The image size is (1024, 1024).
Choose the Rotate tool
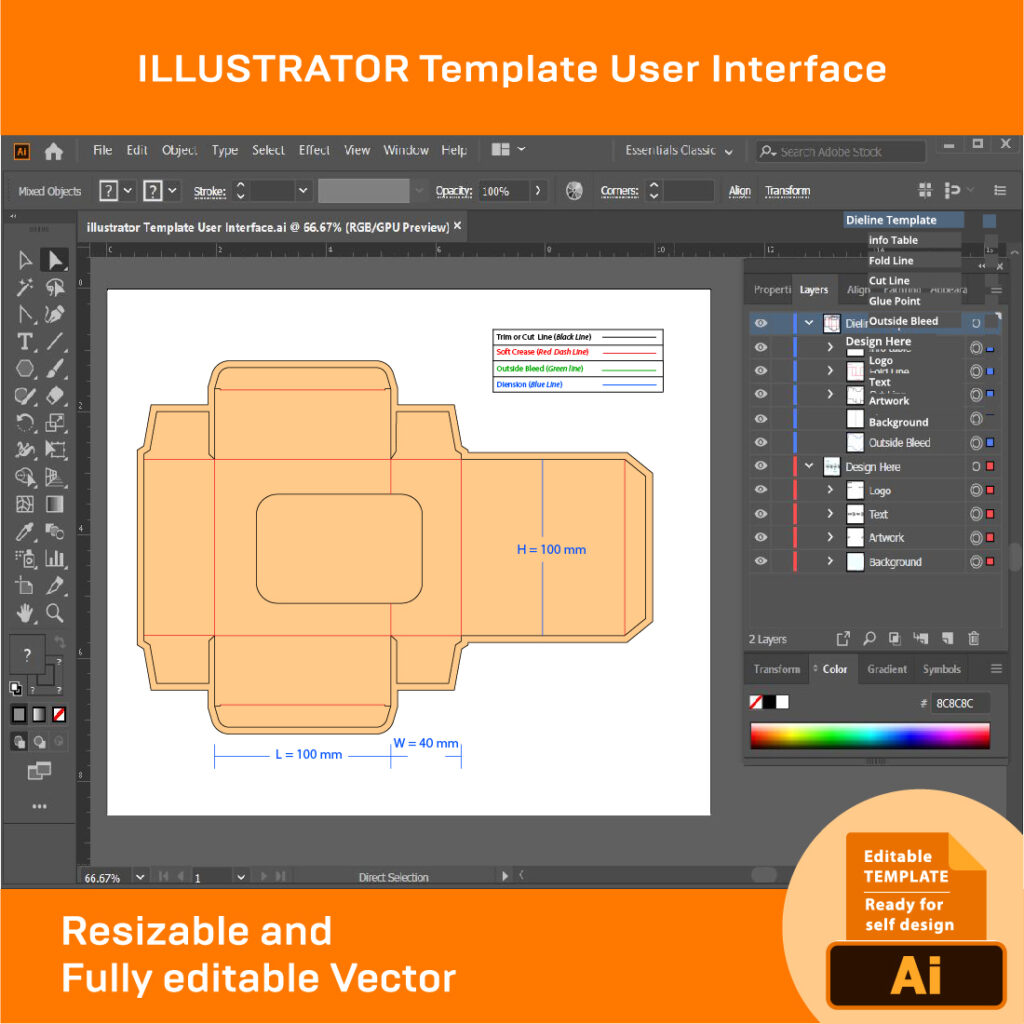click(25, 423)
